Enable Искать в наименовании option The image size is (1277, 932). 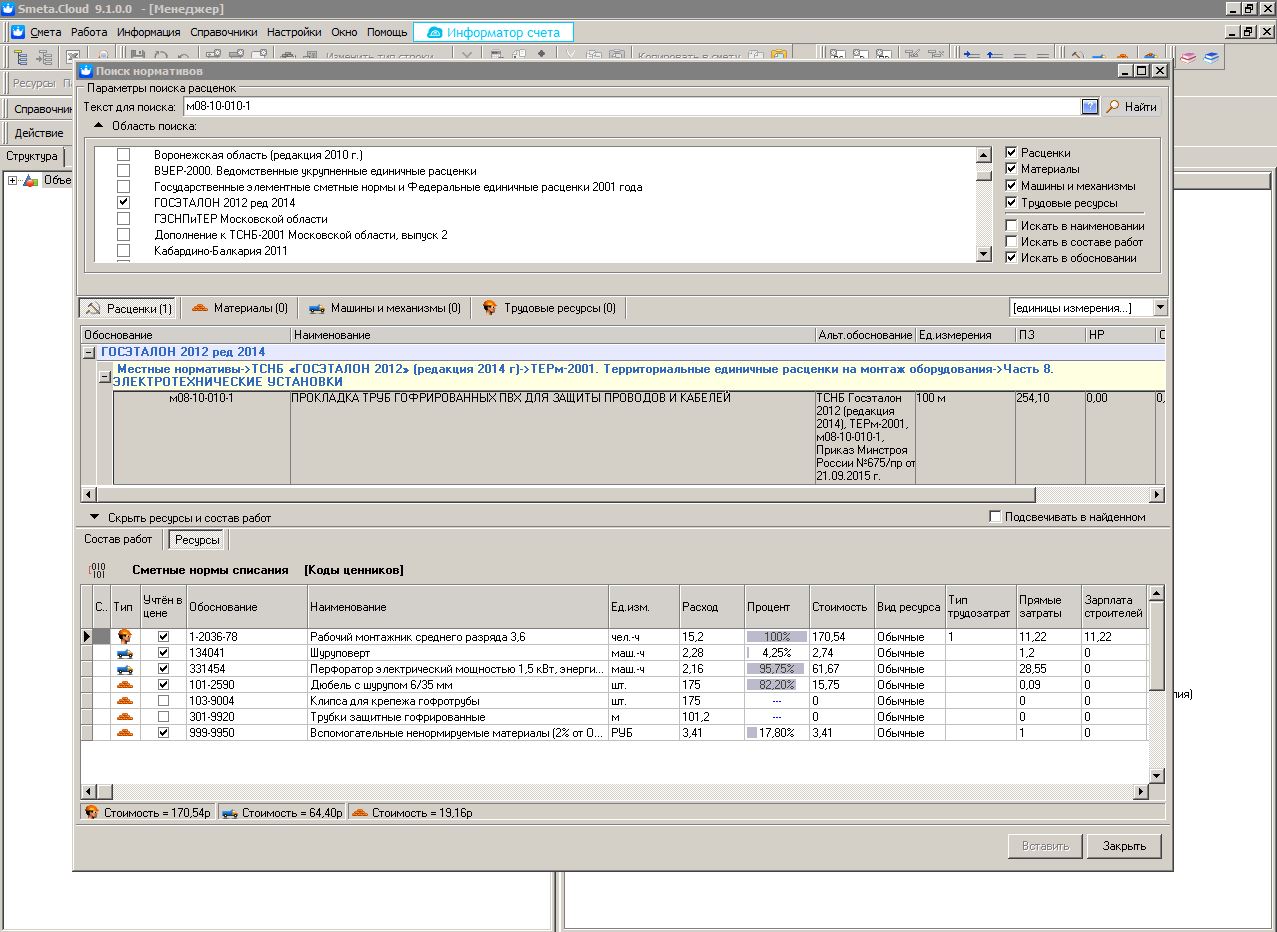[x=1011, y=226]
